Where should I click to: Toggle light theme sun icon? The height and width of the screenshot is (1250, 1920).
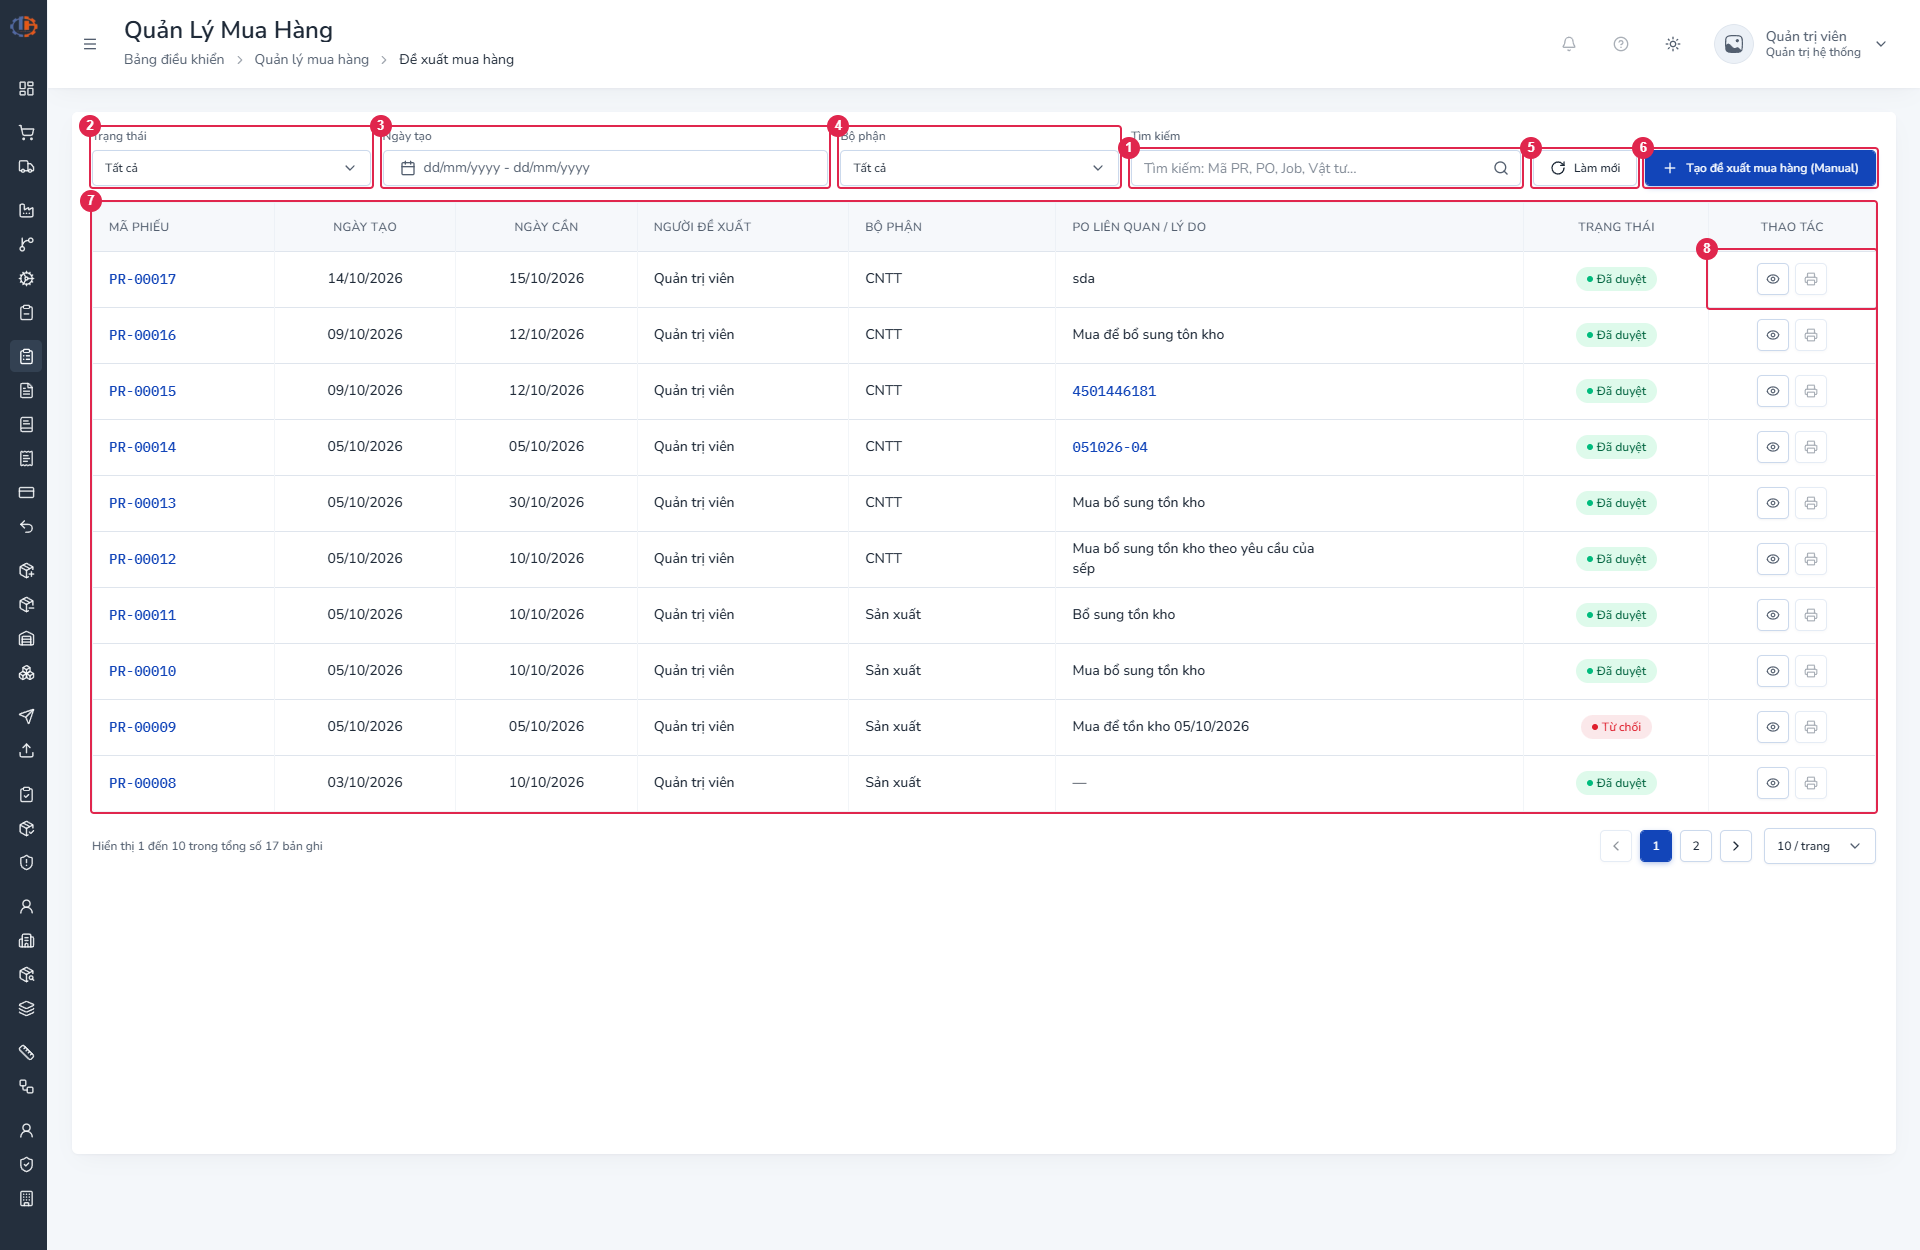1673,44
